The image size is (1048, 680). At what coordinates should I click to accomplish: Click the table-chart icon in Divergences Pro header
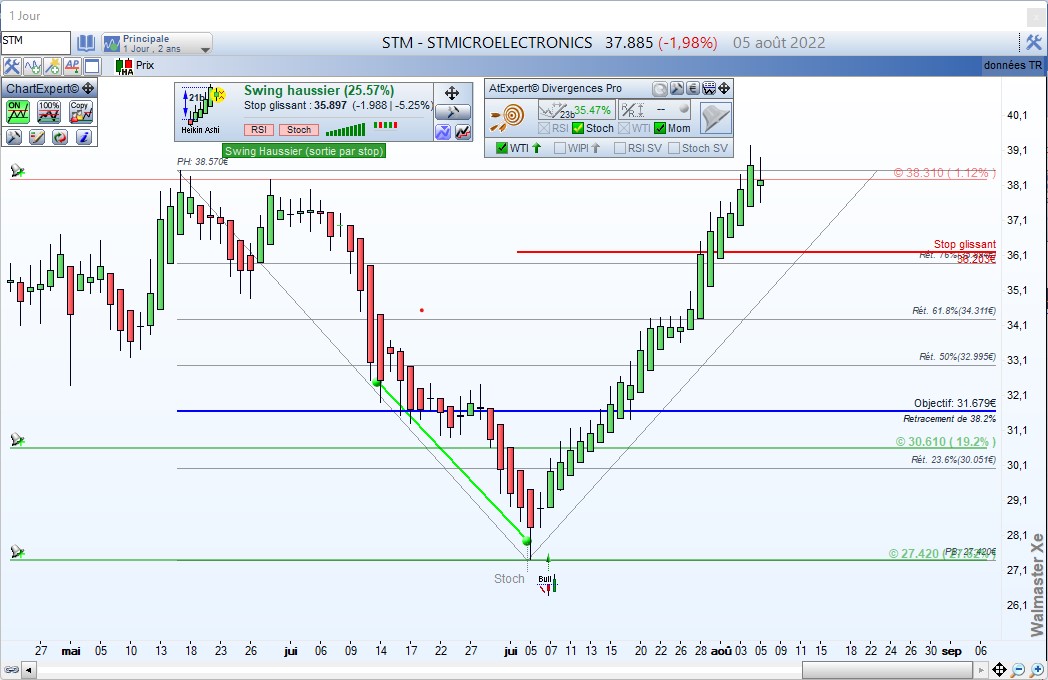coord(709,88)
